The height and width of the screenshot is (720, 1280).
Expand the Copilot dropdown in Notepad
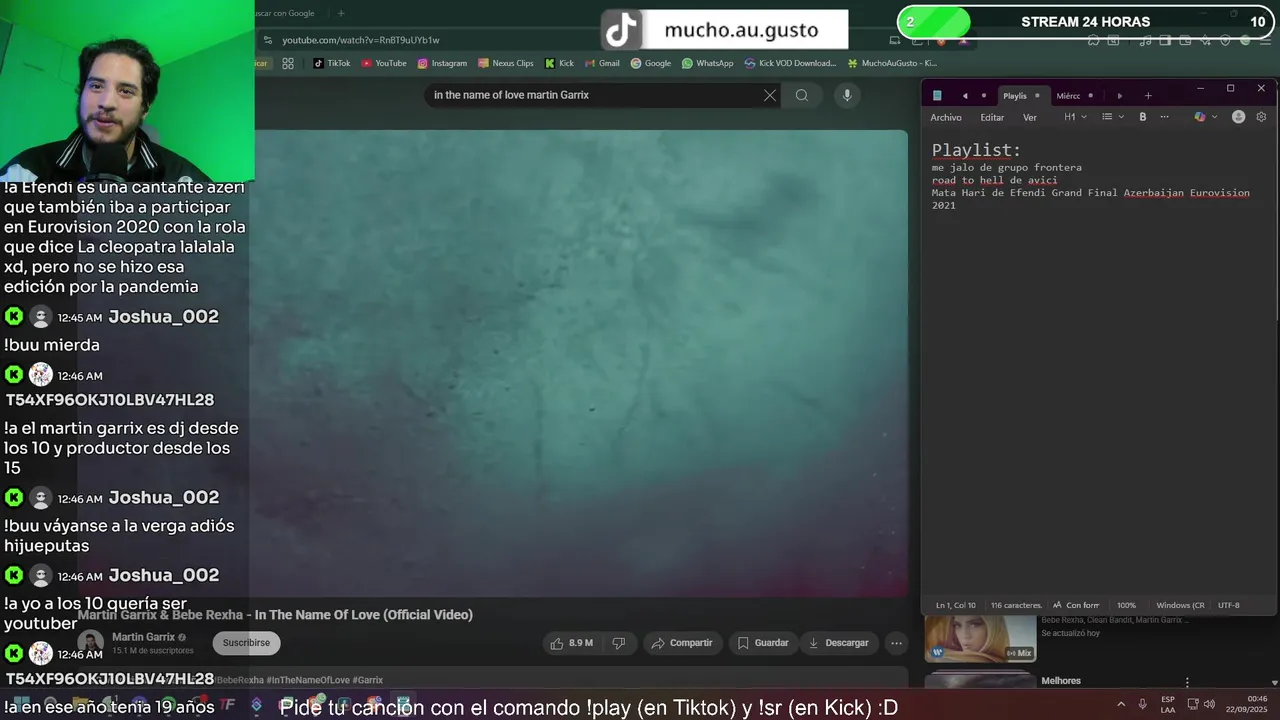coord(1206,117)
